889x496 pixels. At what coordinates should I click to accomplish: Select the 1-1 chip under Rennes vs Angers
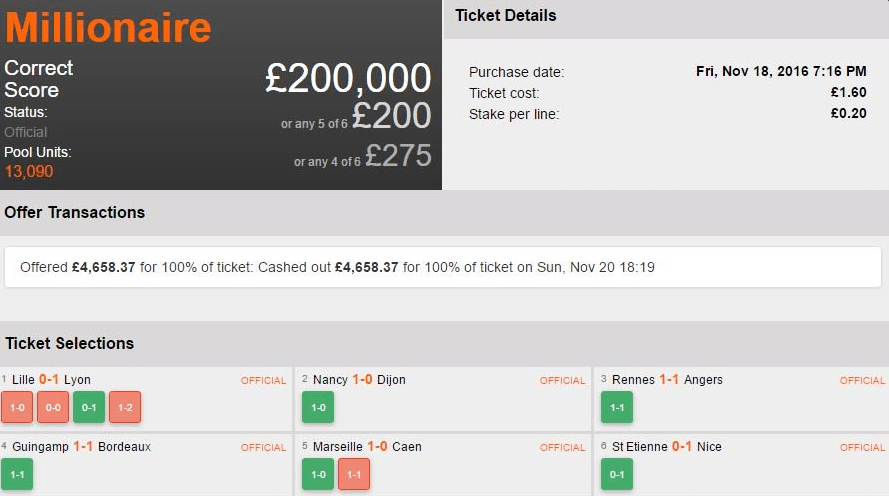click(617, 407)
